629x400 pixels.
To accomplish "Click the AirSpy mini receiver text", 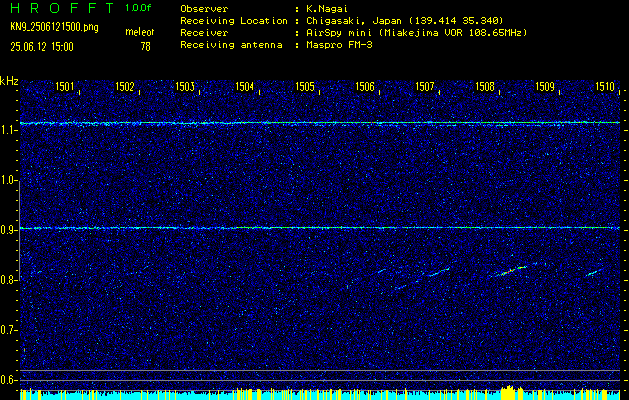I will tap(416, 32).
